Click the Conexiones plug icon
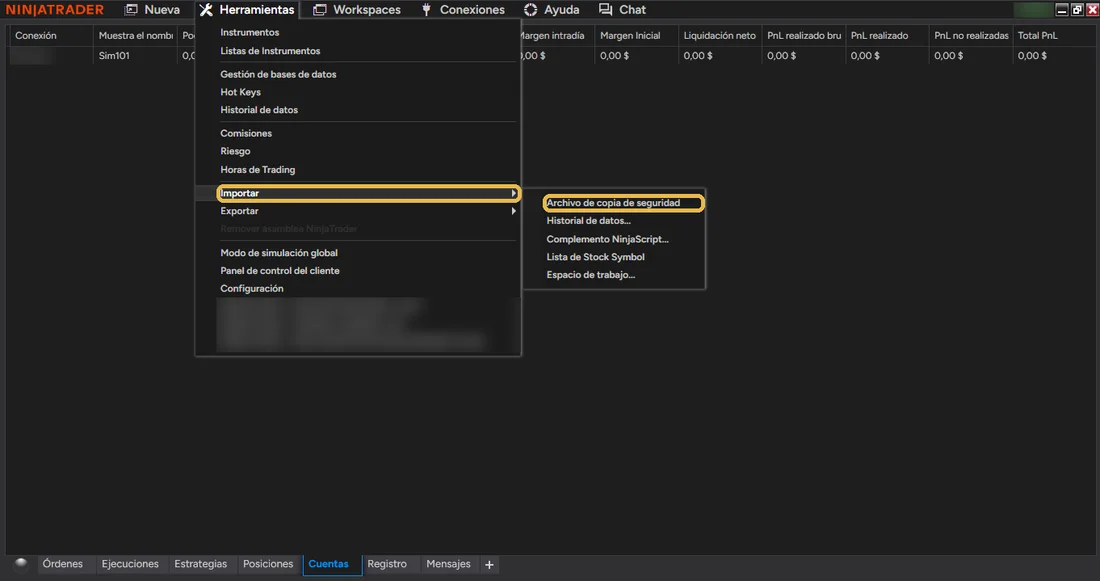Viewport: 1100px width, 581px height. 426,10
